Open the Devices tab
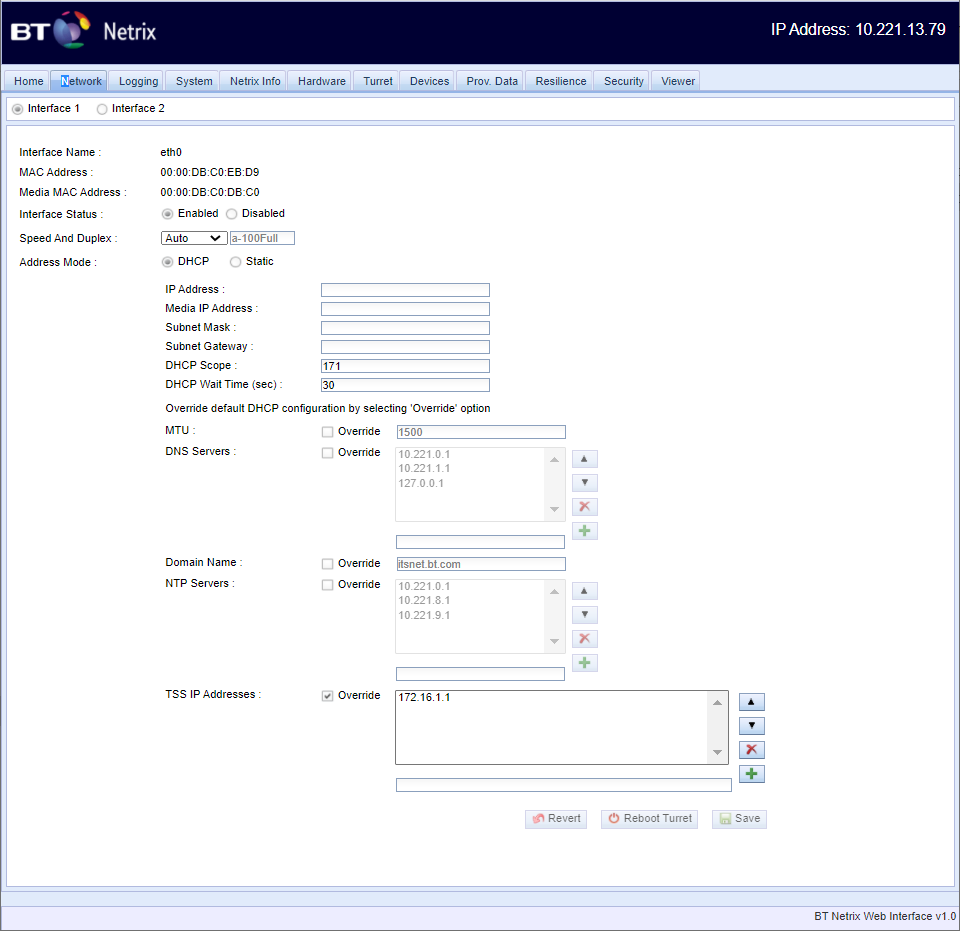 429,81
